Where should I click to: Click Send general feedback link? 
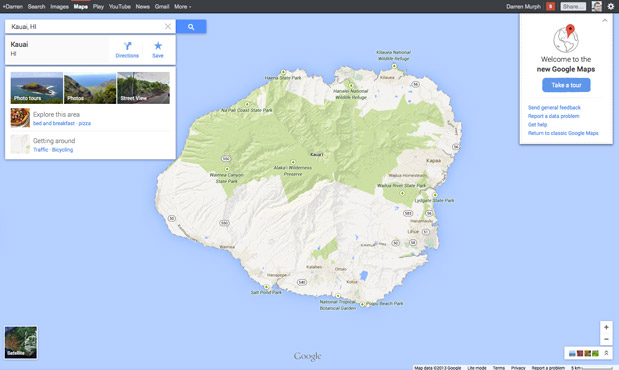[554, 107]
